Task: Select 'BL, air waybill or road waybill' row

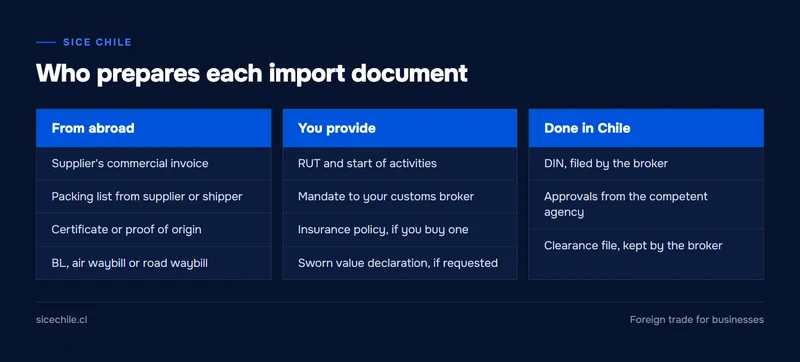Action: point(154,263)
